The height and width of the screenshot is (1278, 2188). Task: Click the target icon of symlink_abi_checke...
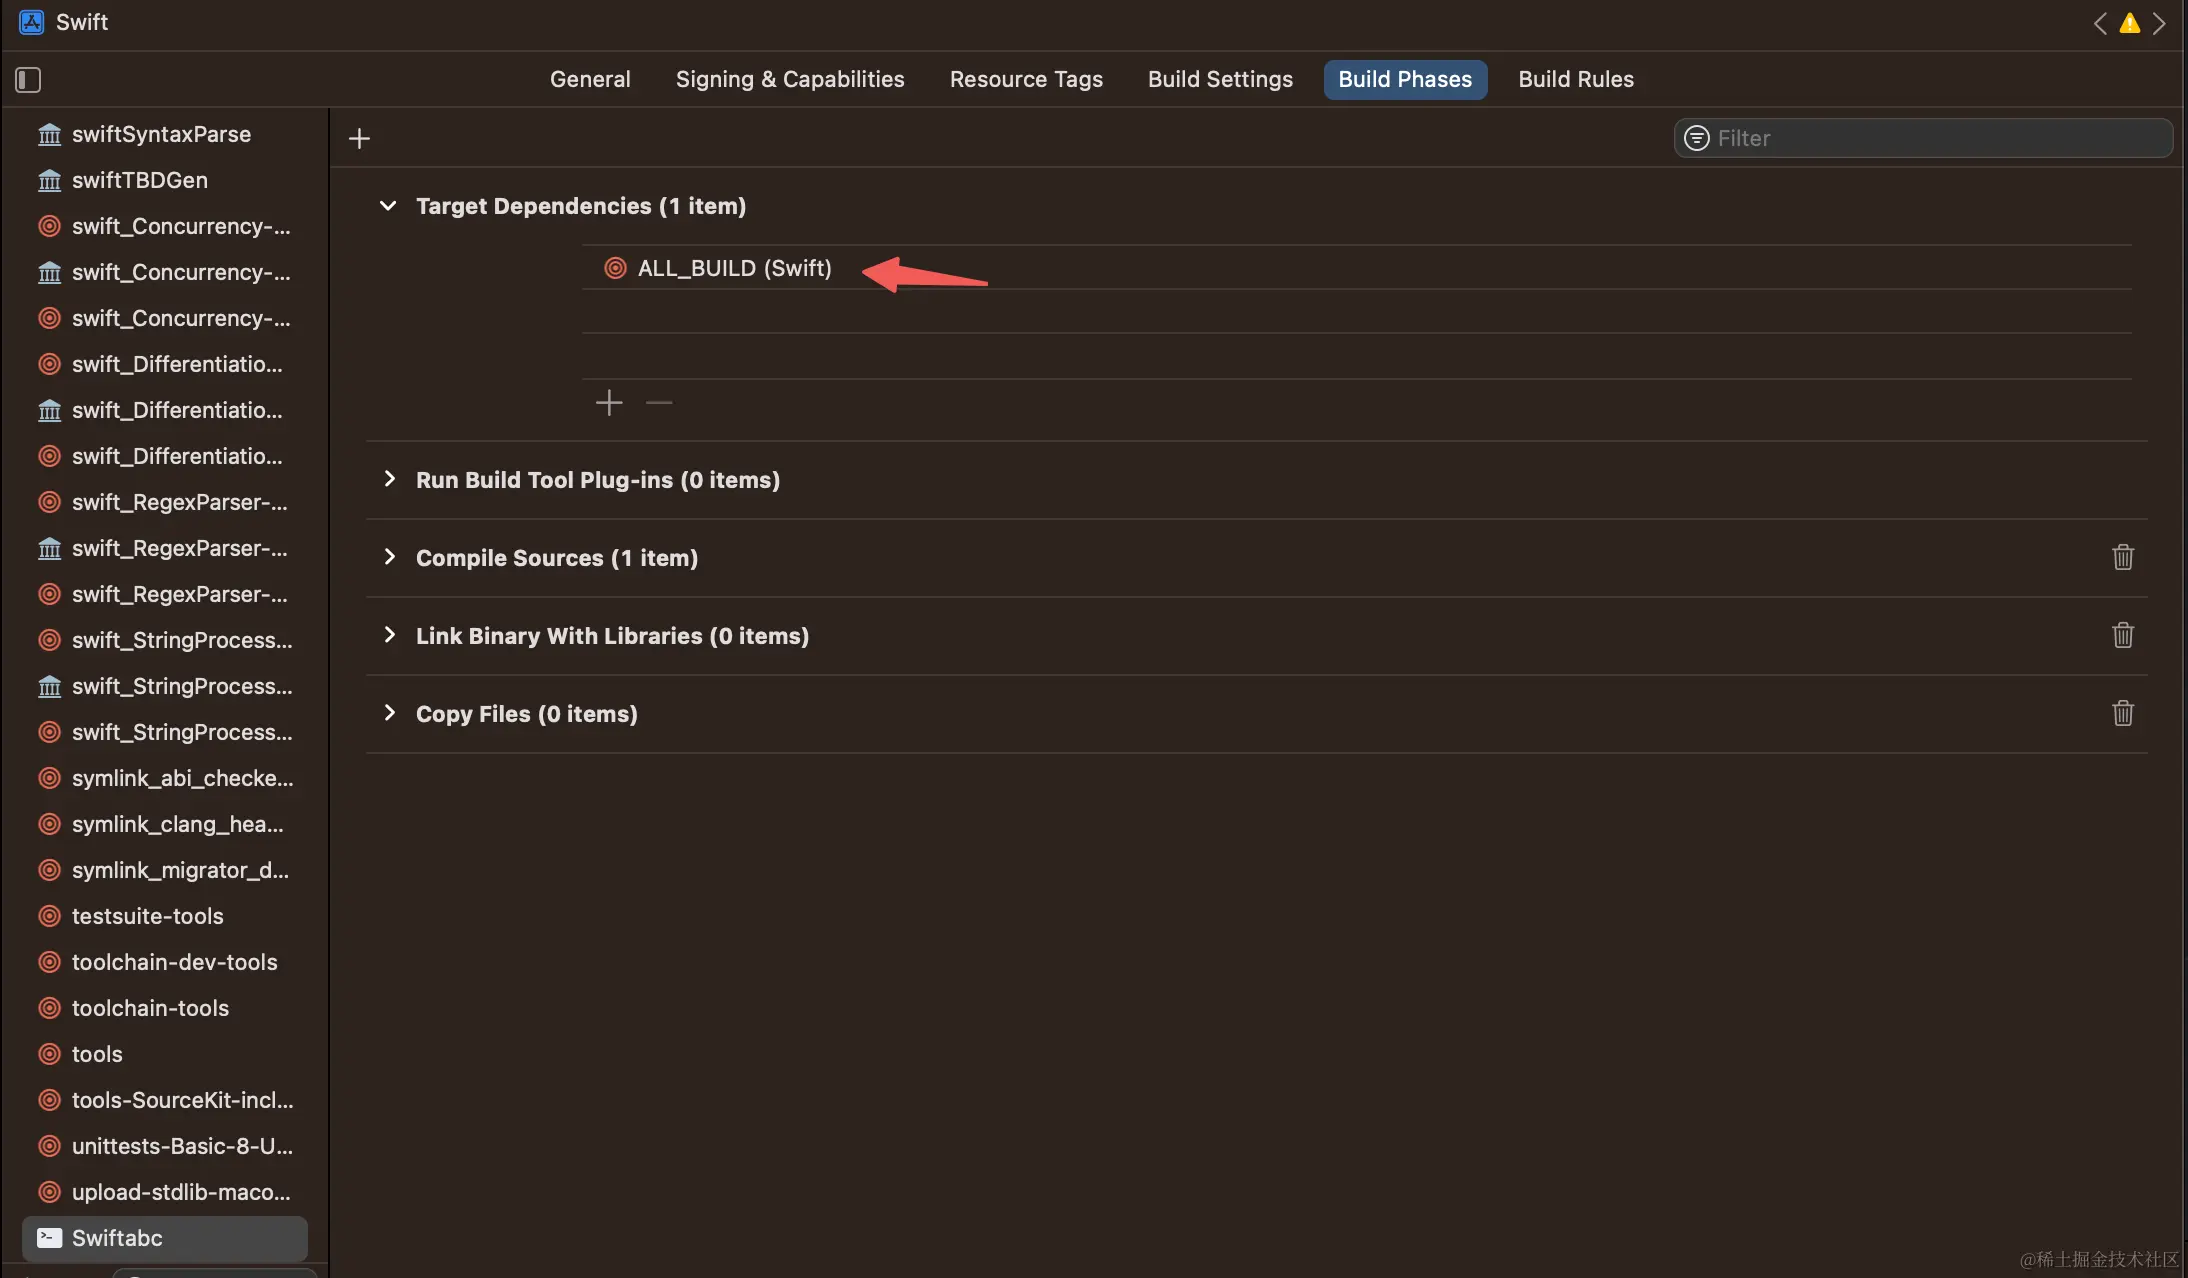(49, 778)
